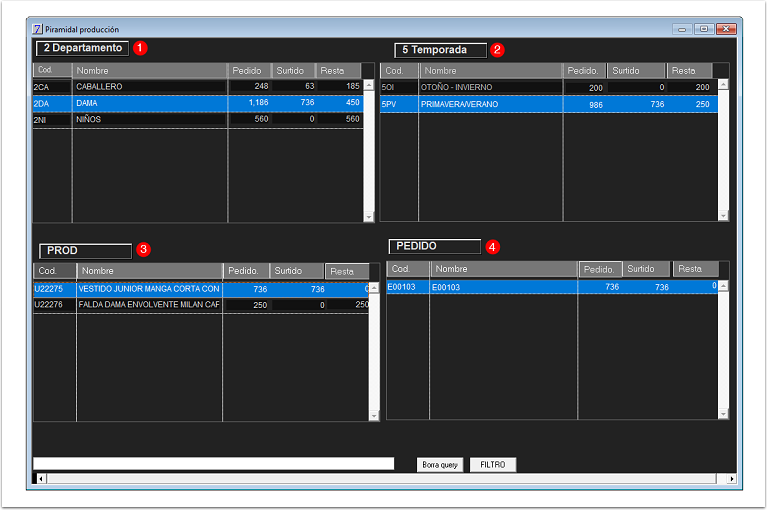Click scroll-up arrow in PEDIDO grid
This screenshot has height=510, width=767.
click(723, 286)
